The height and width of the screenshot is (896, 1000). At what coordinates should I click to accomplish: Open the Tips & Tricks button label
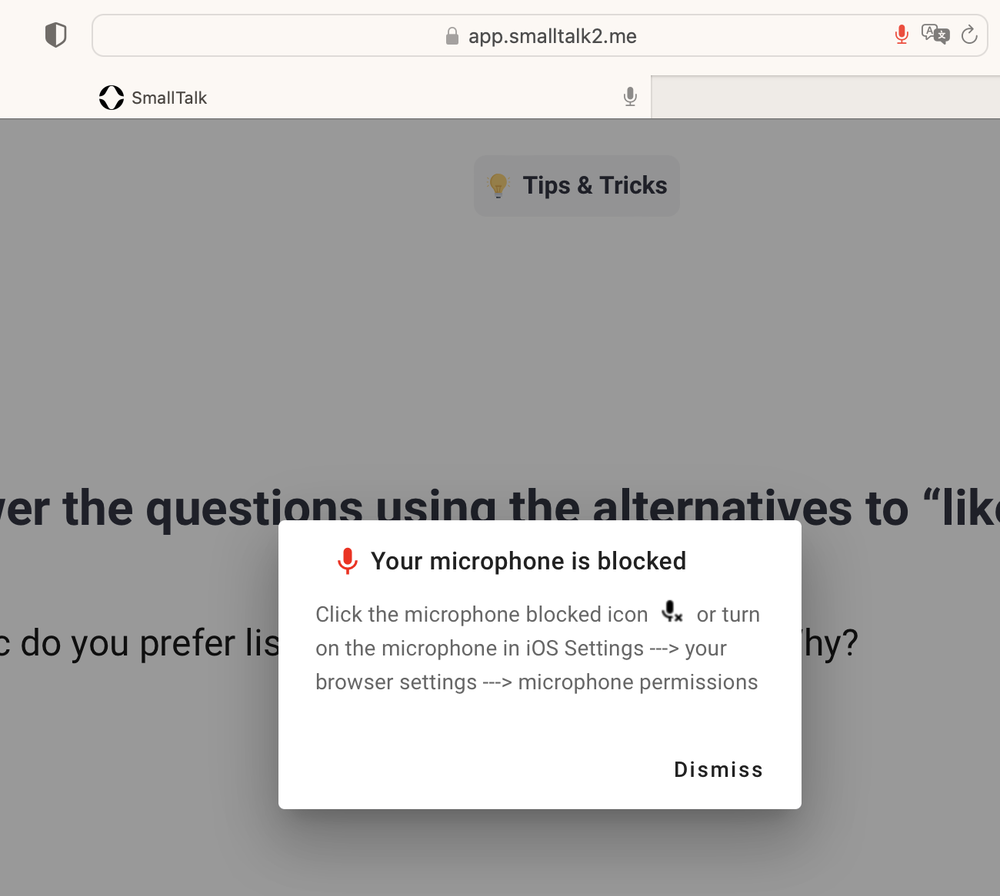(594, 186)
